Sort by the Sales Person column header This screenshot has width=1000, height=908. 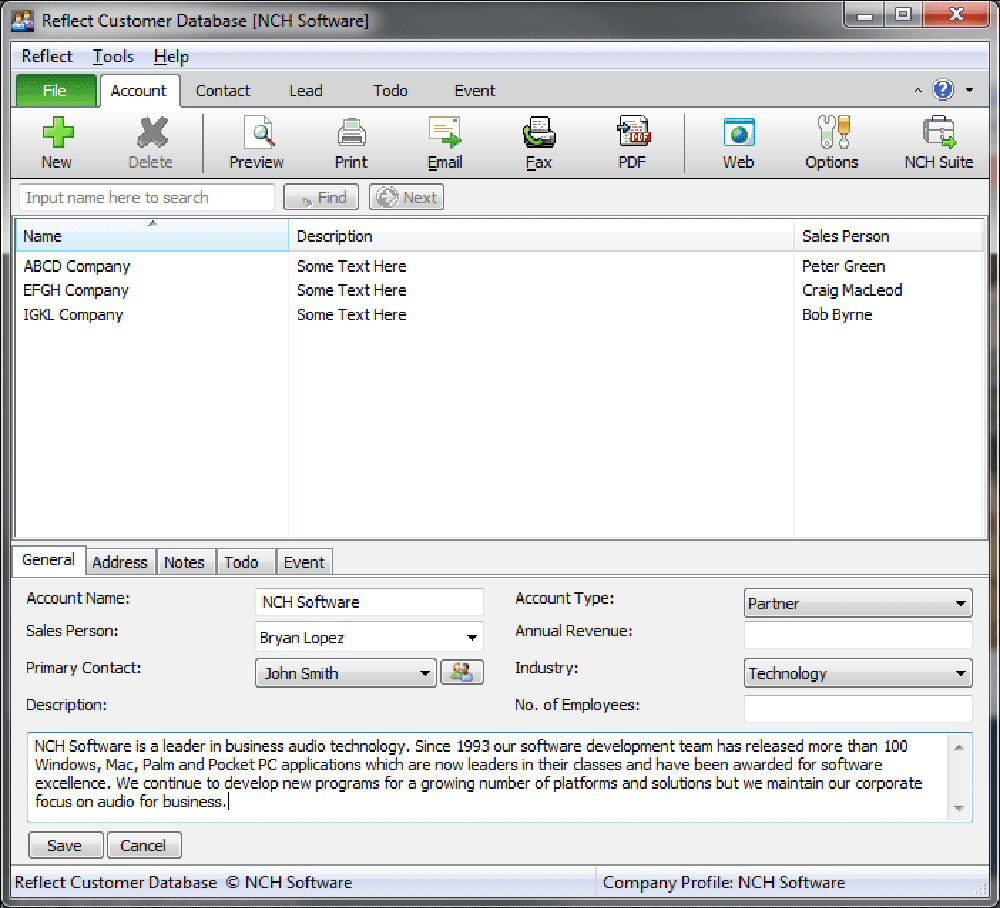coord(888,236)
